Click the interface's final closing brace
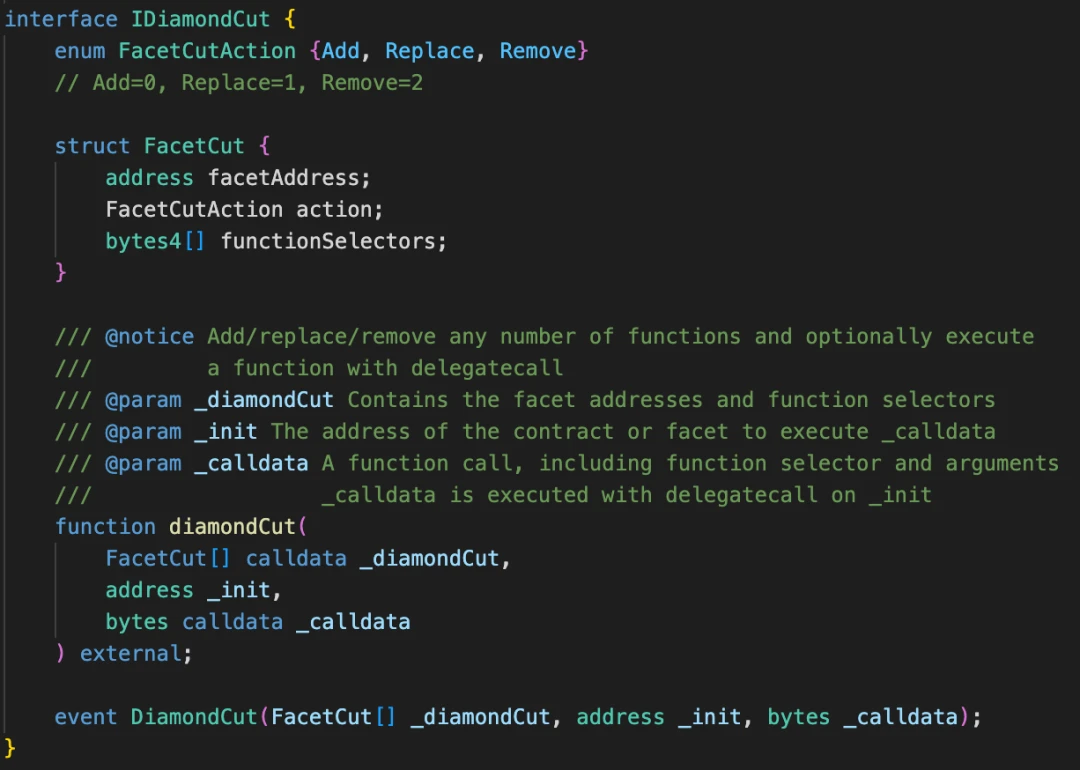The height and width of the screenshot is (770, 1080). click(11, 748)
